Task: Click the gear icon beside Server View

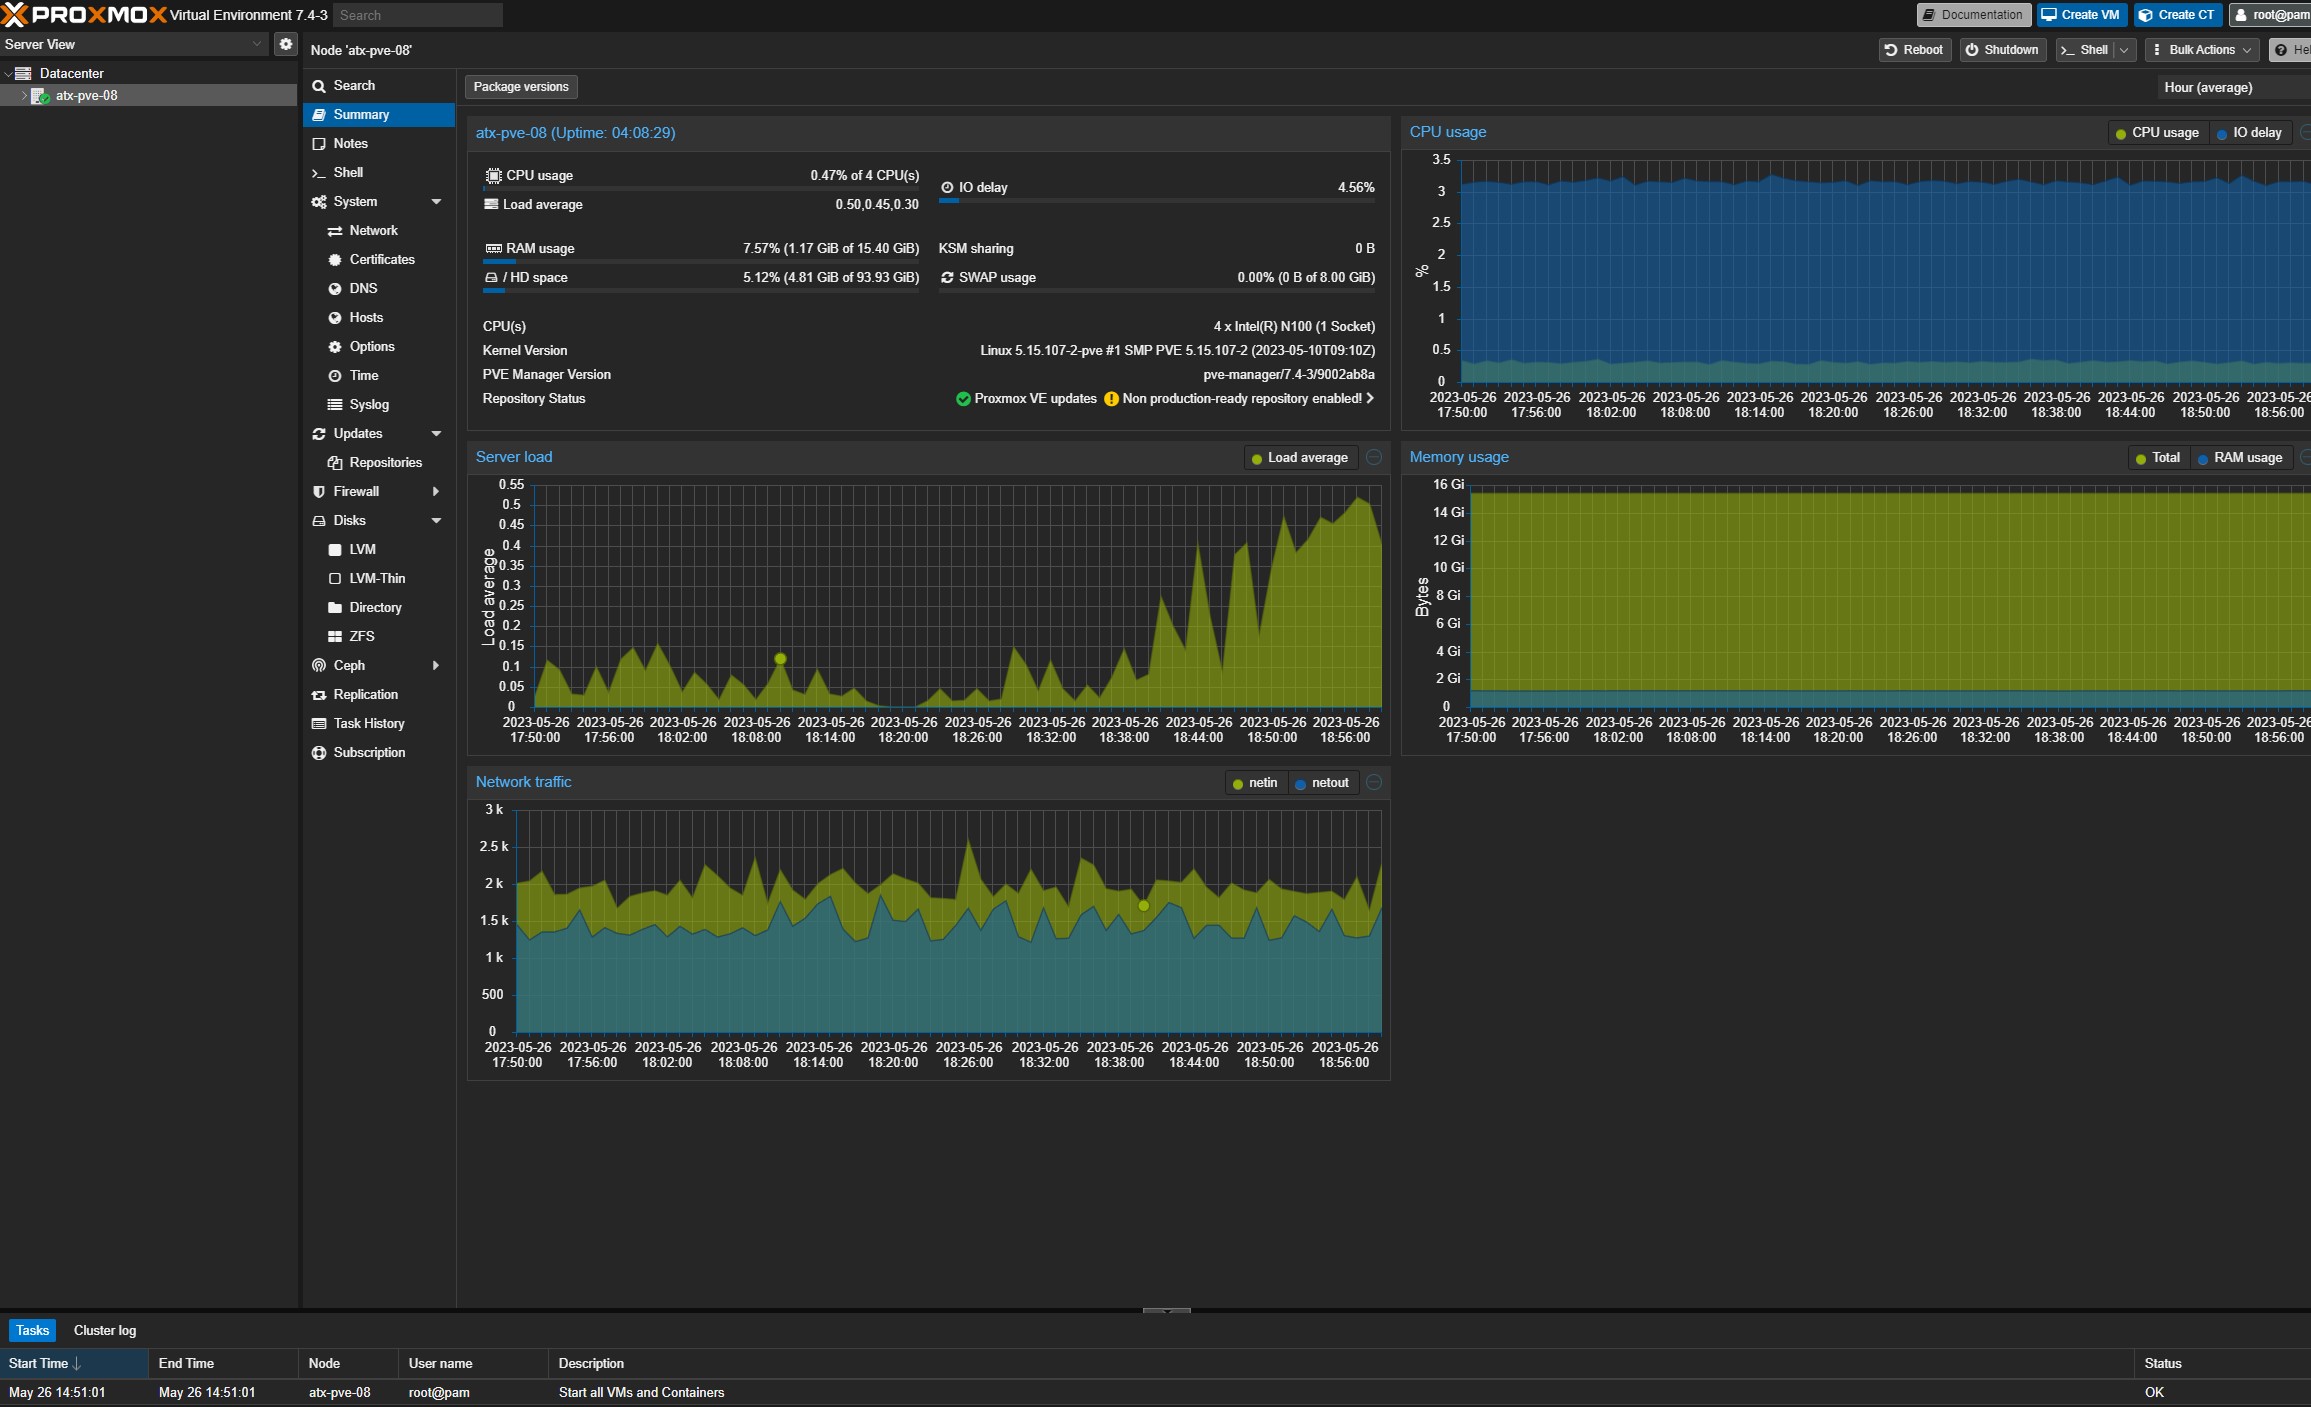Action: (x=286, y=44)
